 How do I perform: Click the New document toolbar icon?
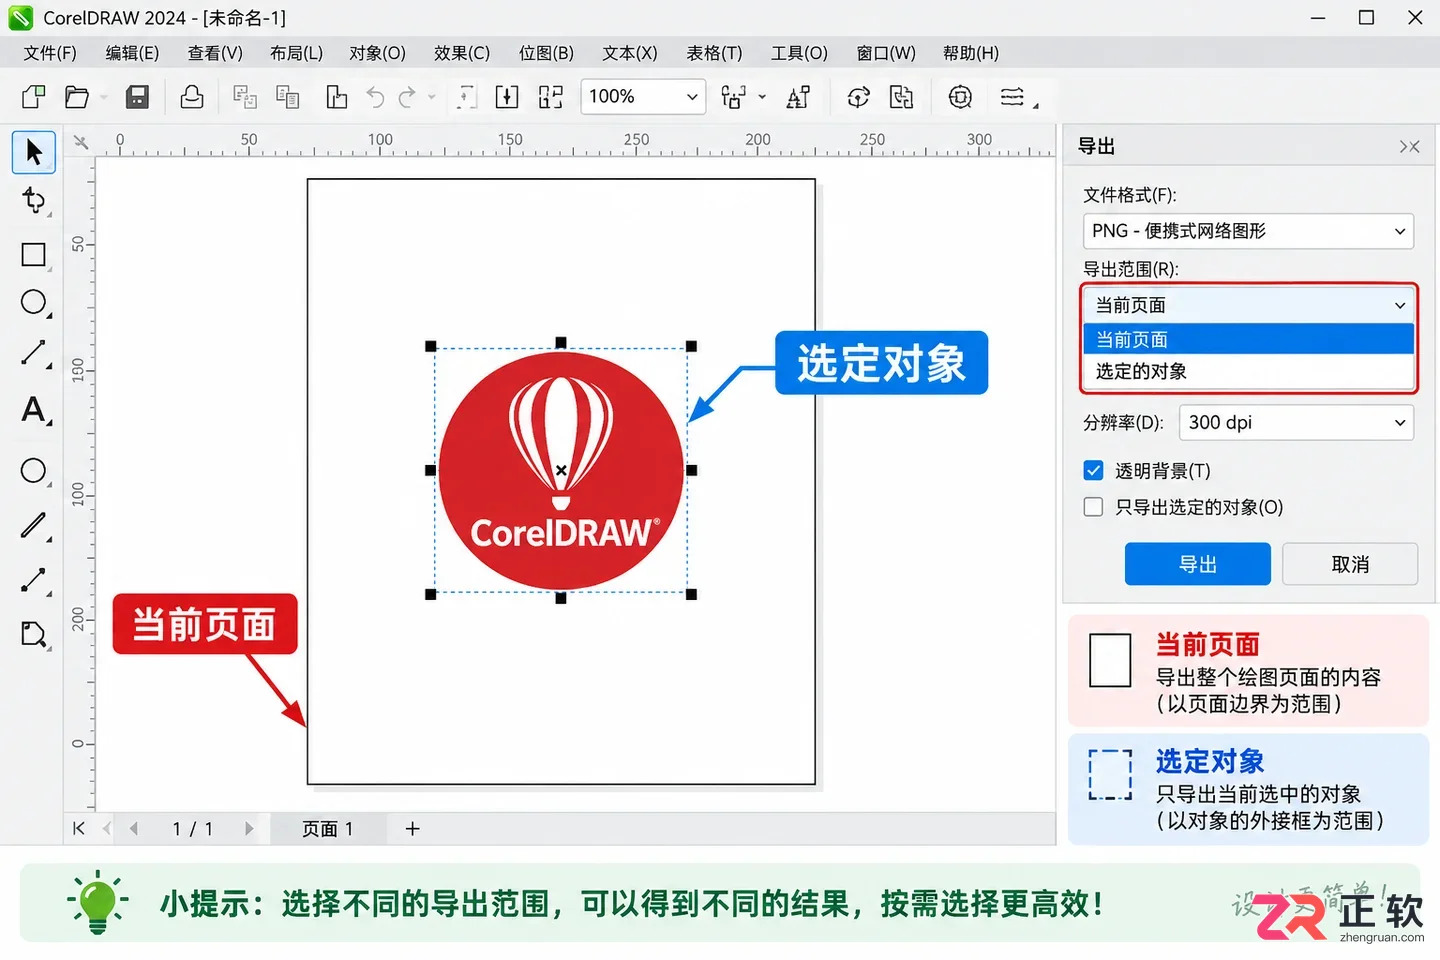[34, 97]
